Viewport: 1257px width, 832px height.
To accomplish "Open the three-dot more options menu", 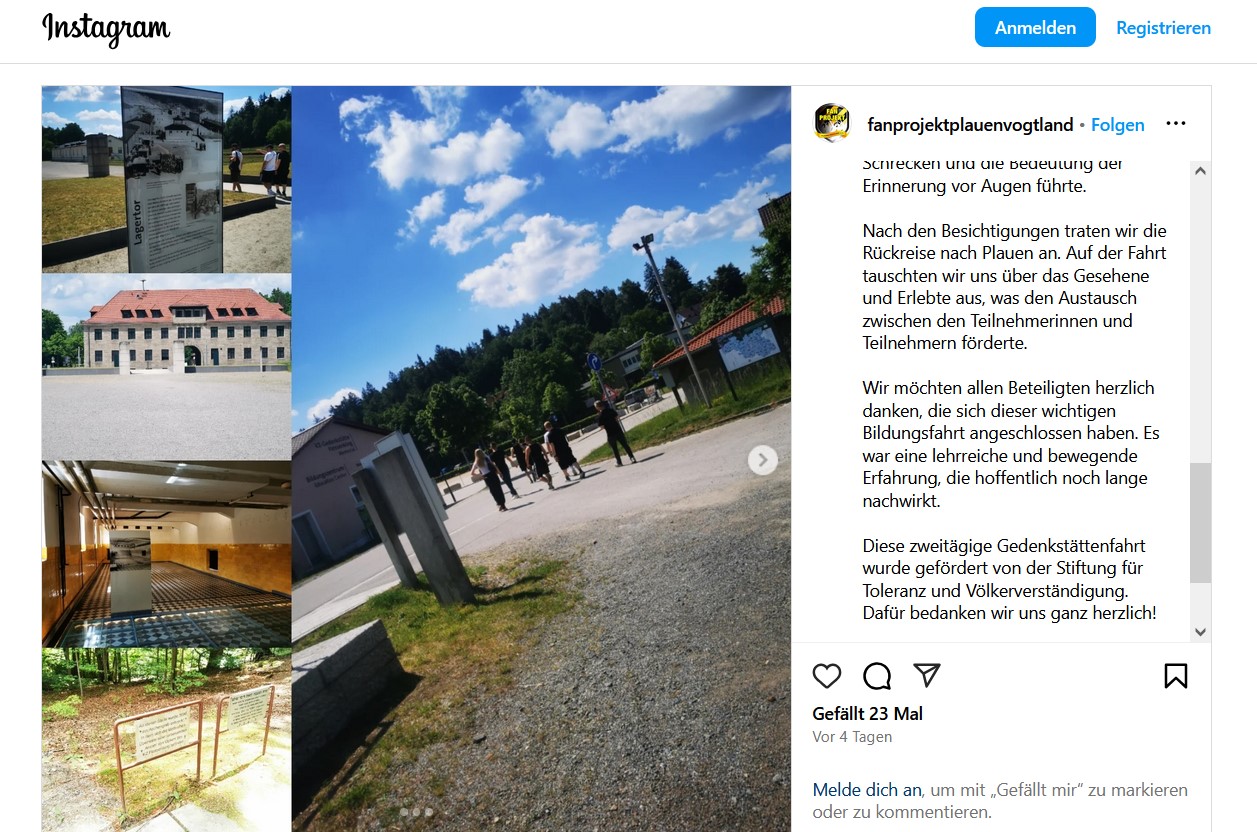I will click(x=1176, y=124).
